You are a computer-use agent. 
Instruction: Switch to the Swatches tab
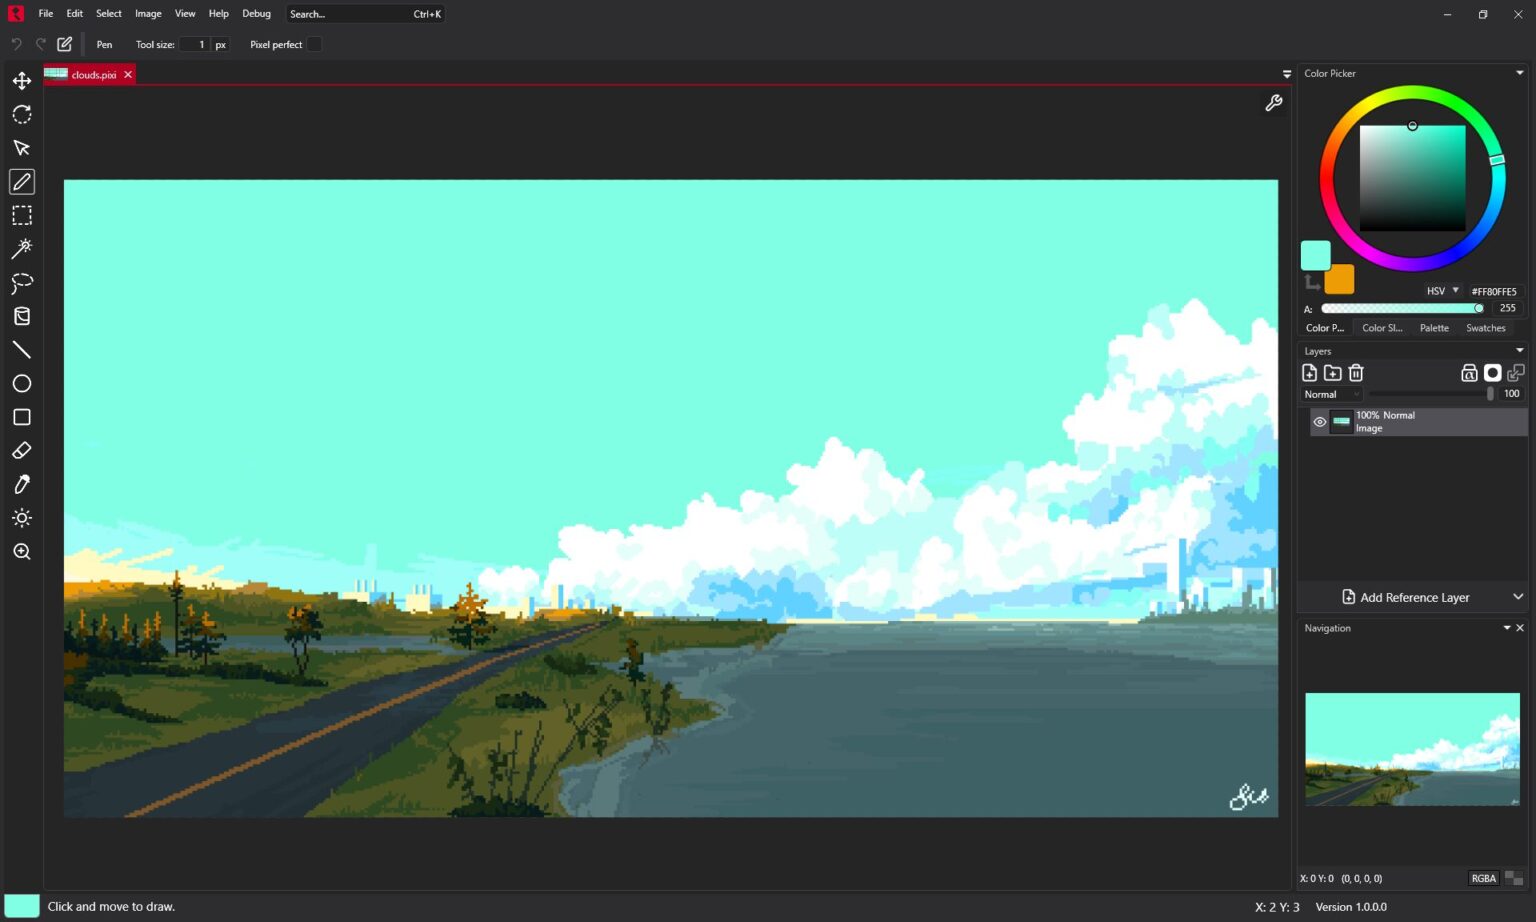[x=1486, y=327]
